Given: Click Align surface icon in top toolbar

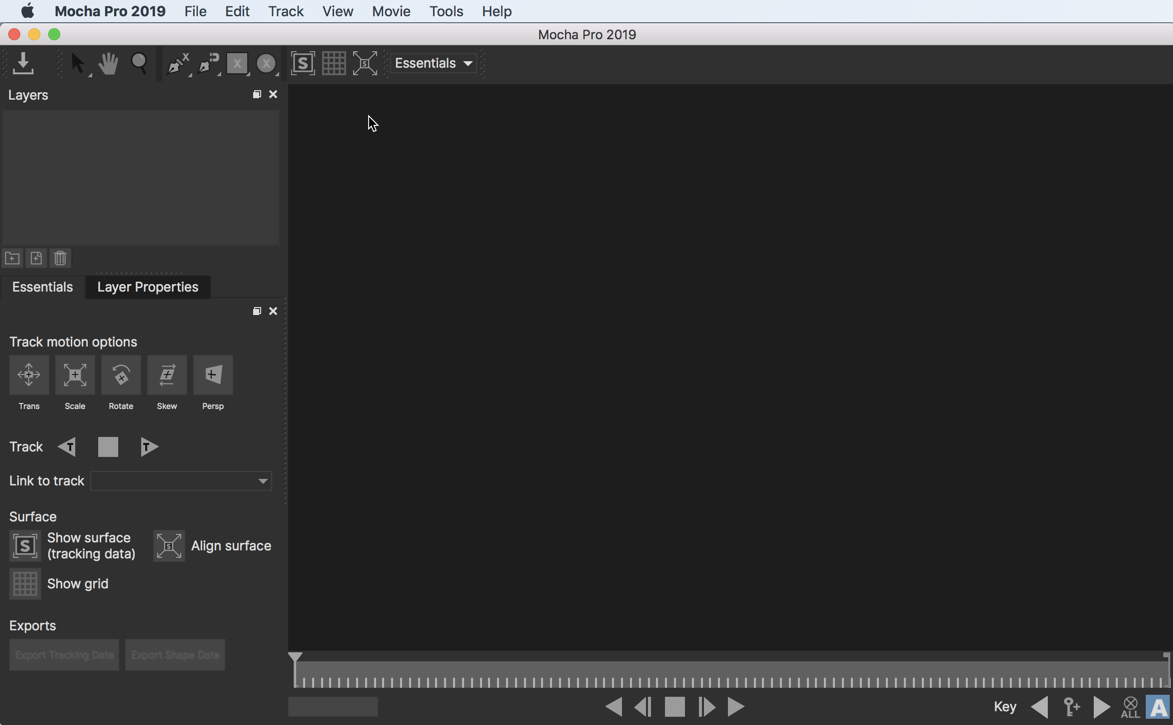Looking at the screenshot, I should point(365,64).
